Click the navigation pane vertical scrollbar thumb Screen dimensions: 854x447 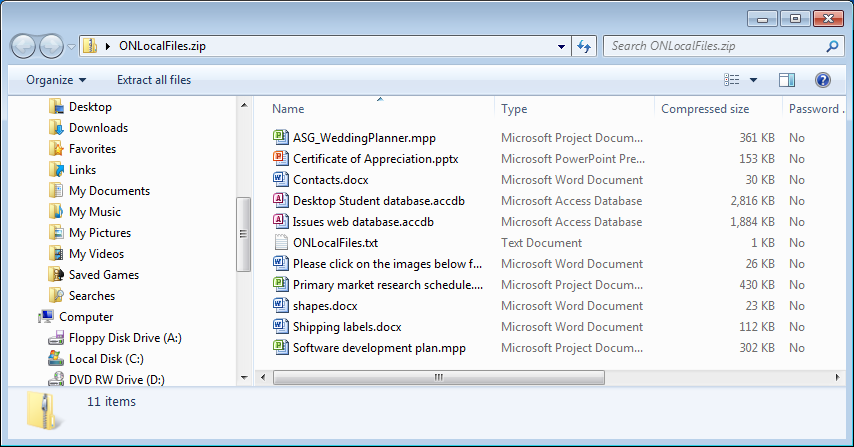[x=243, y=234]
